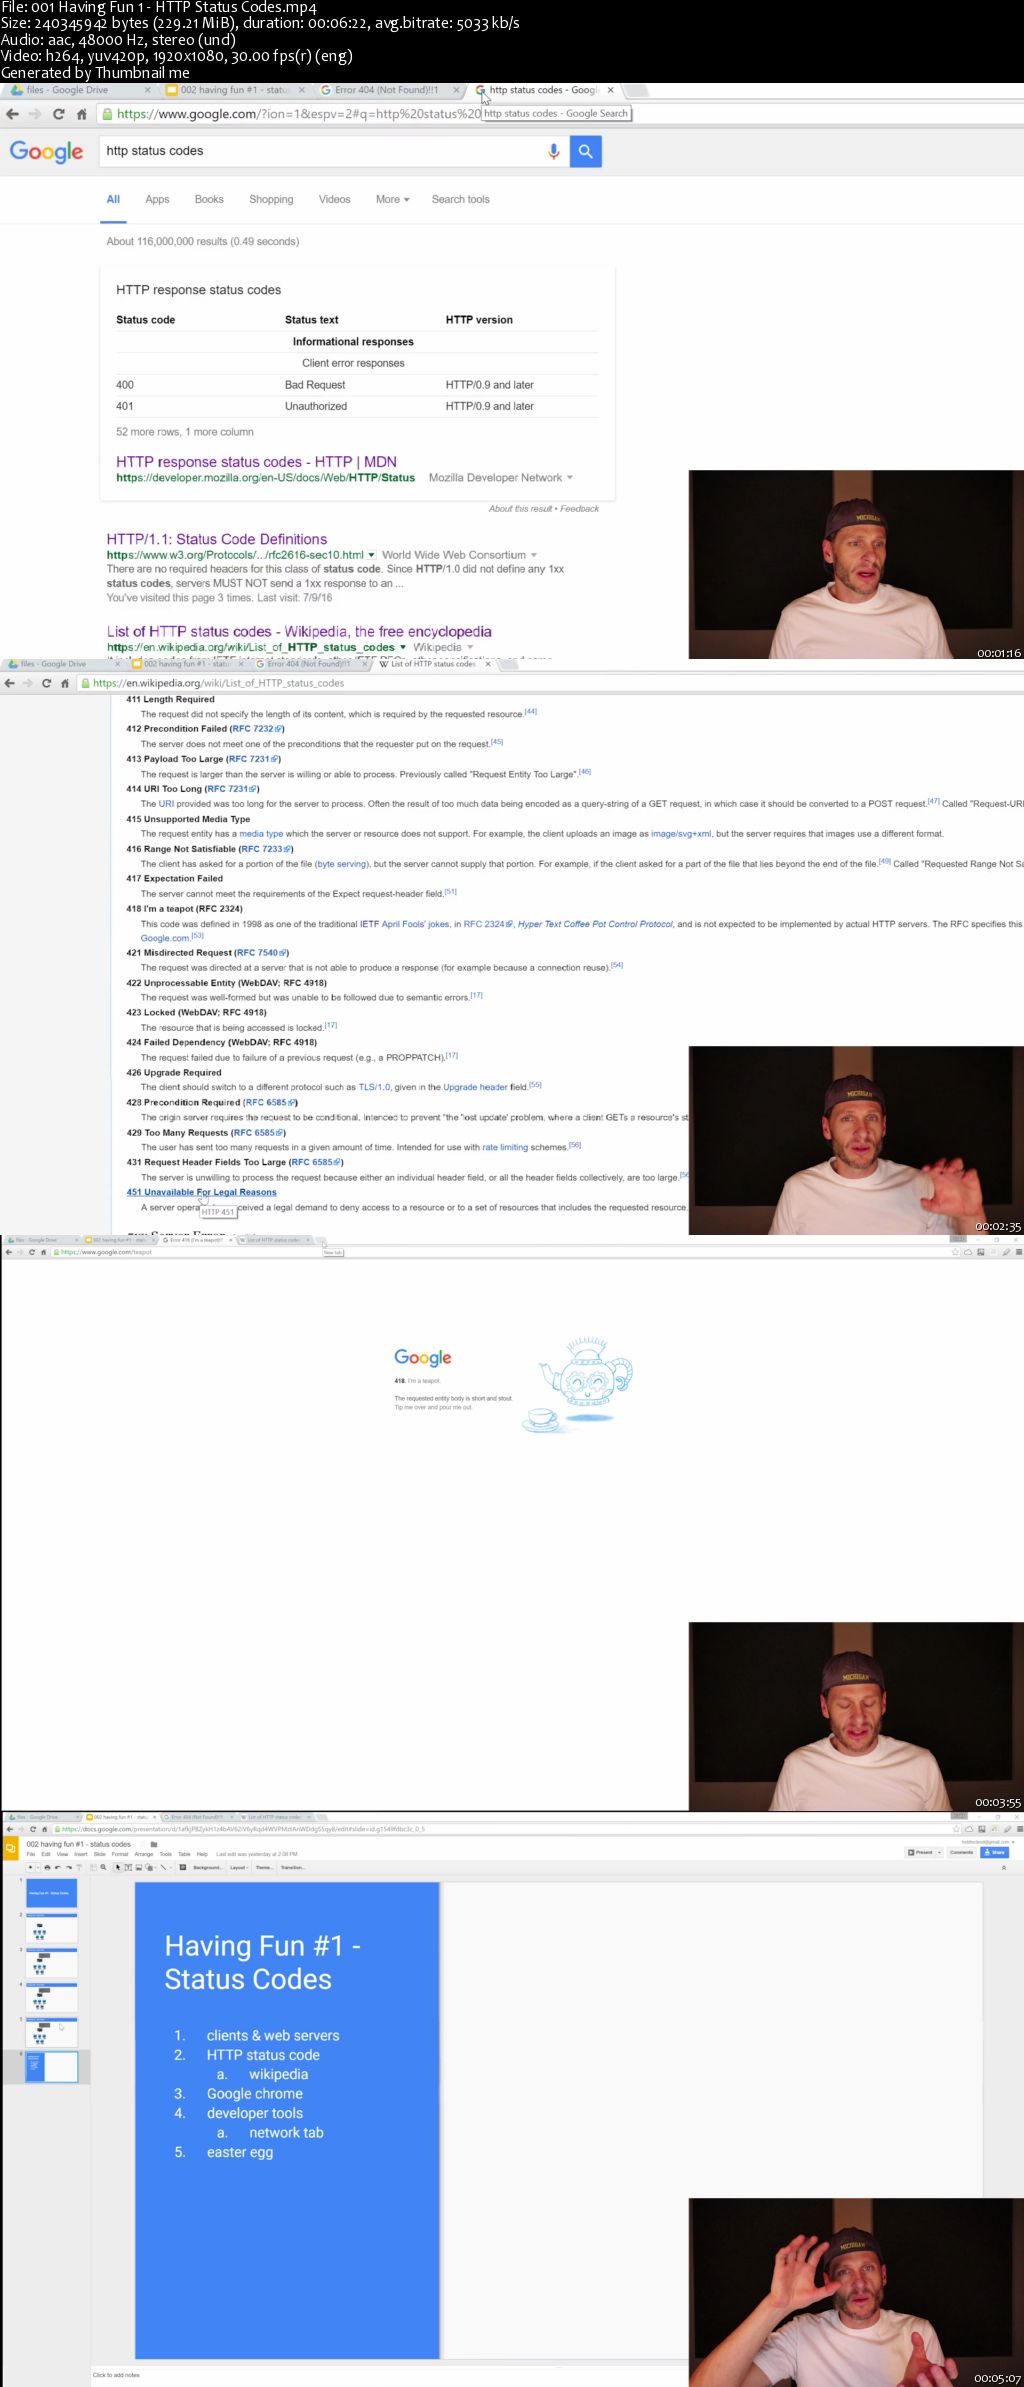Click '451 Unavailable For Legal Reasons' link
This screenshot has width=1024, height=2387.
click(x=201, y=1192)
